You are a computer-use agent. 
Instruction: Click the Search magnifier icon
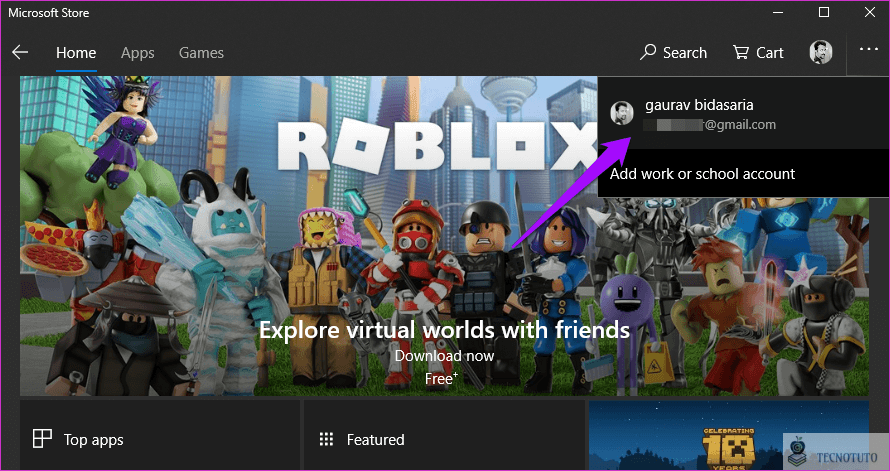(648, 52)
